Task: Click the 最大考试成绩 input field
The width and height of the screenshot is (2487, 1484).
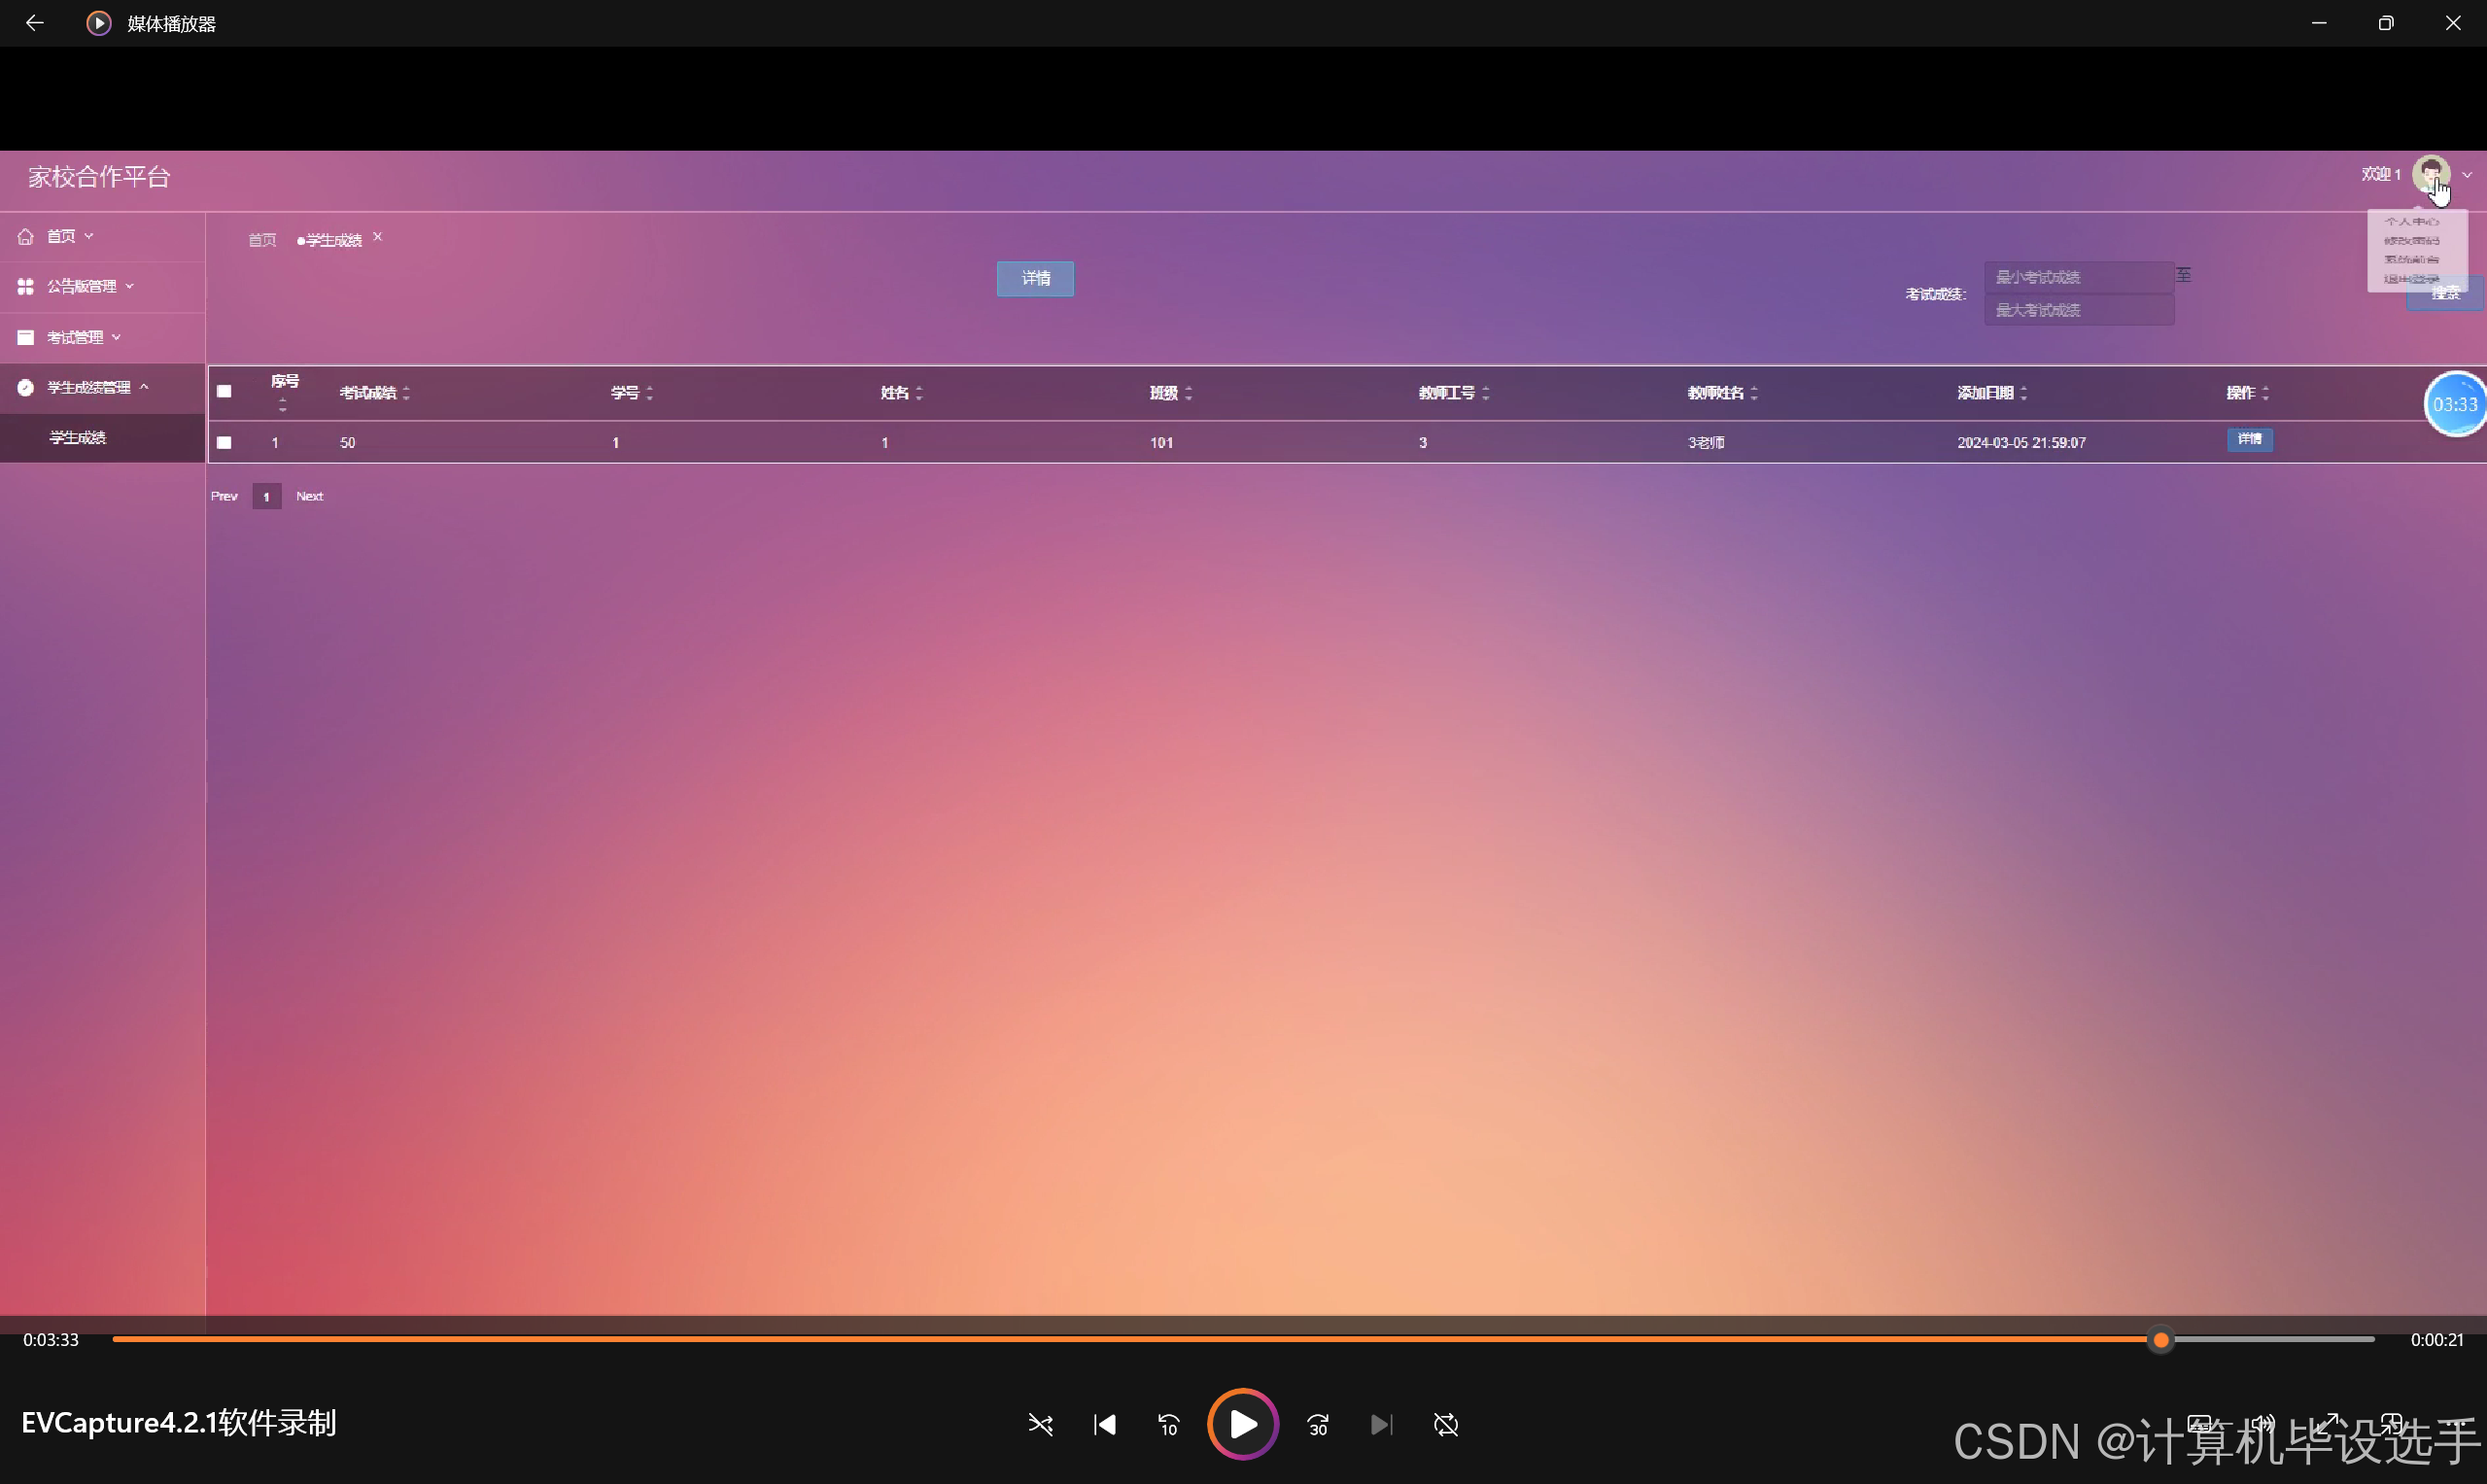Action: (2078, 310)
